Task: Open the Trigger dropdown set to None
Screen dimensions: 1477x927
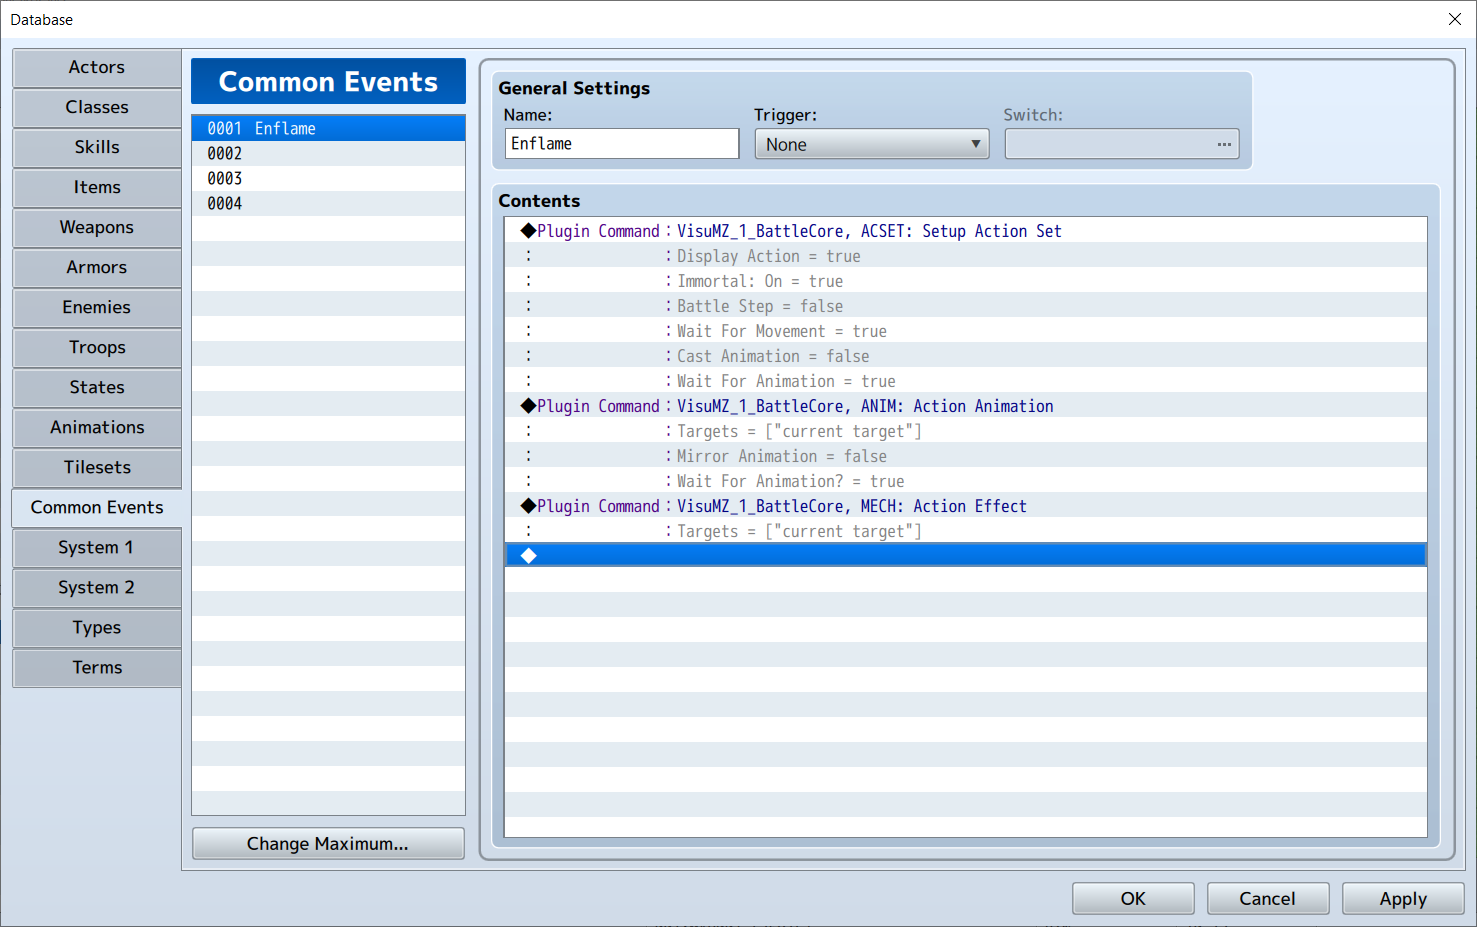Action: coord(871,144)
